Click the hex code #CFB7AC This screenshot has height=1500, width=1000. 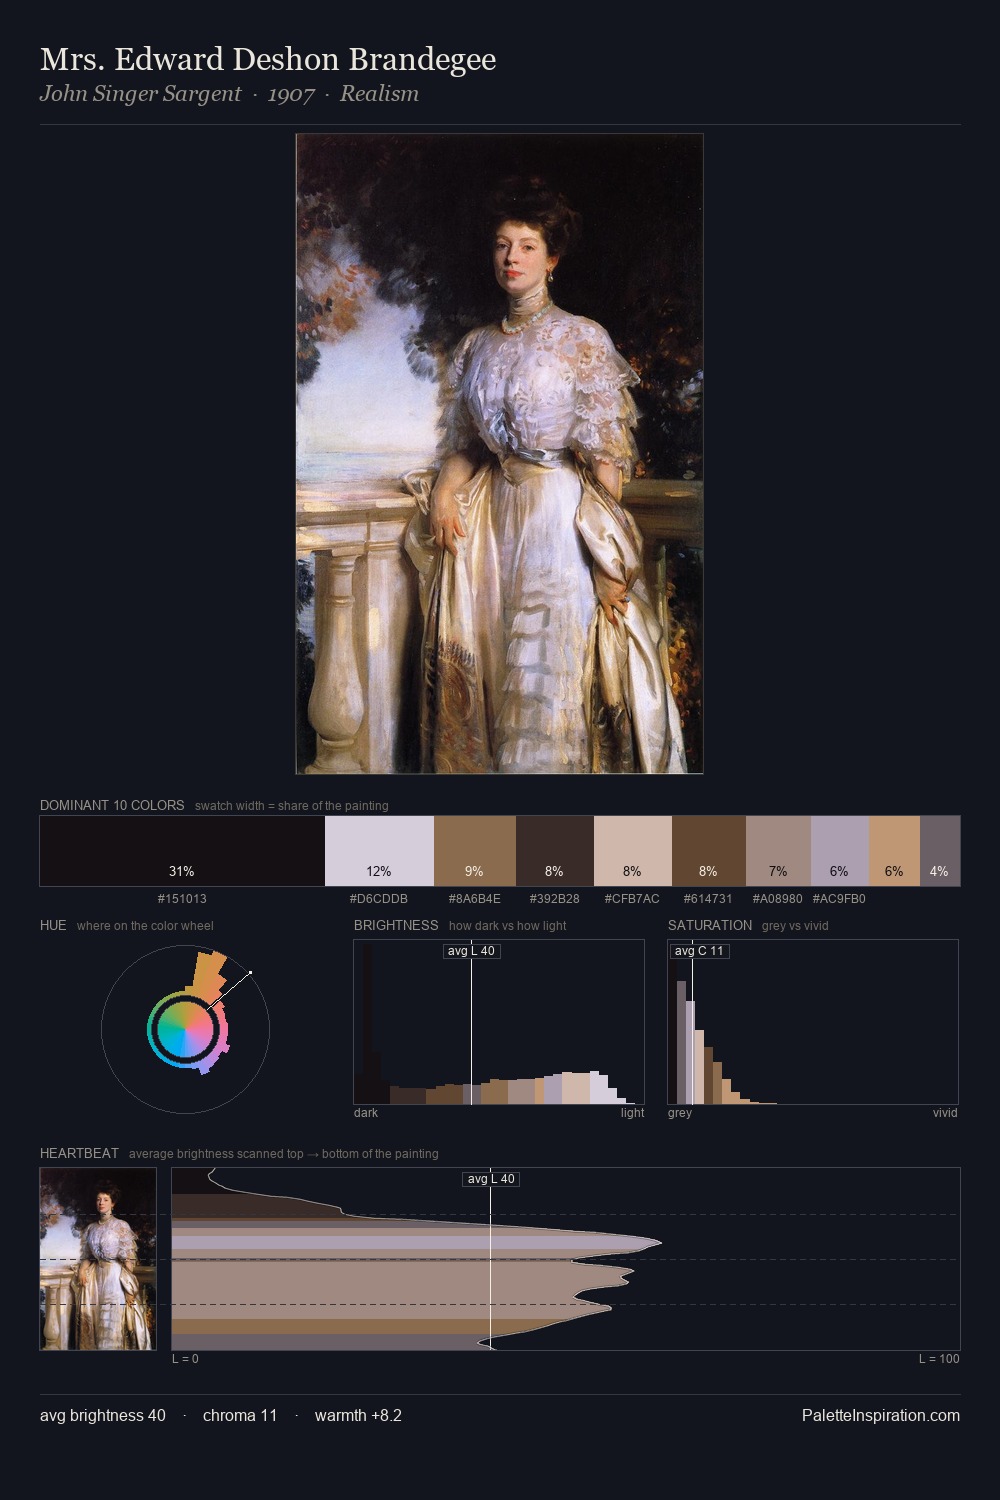pyautogui.click(x=632, y=899)
